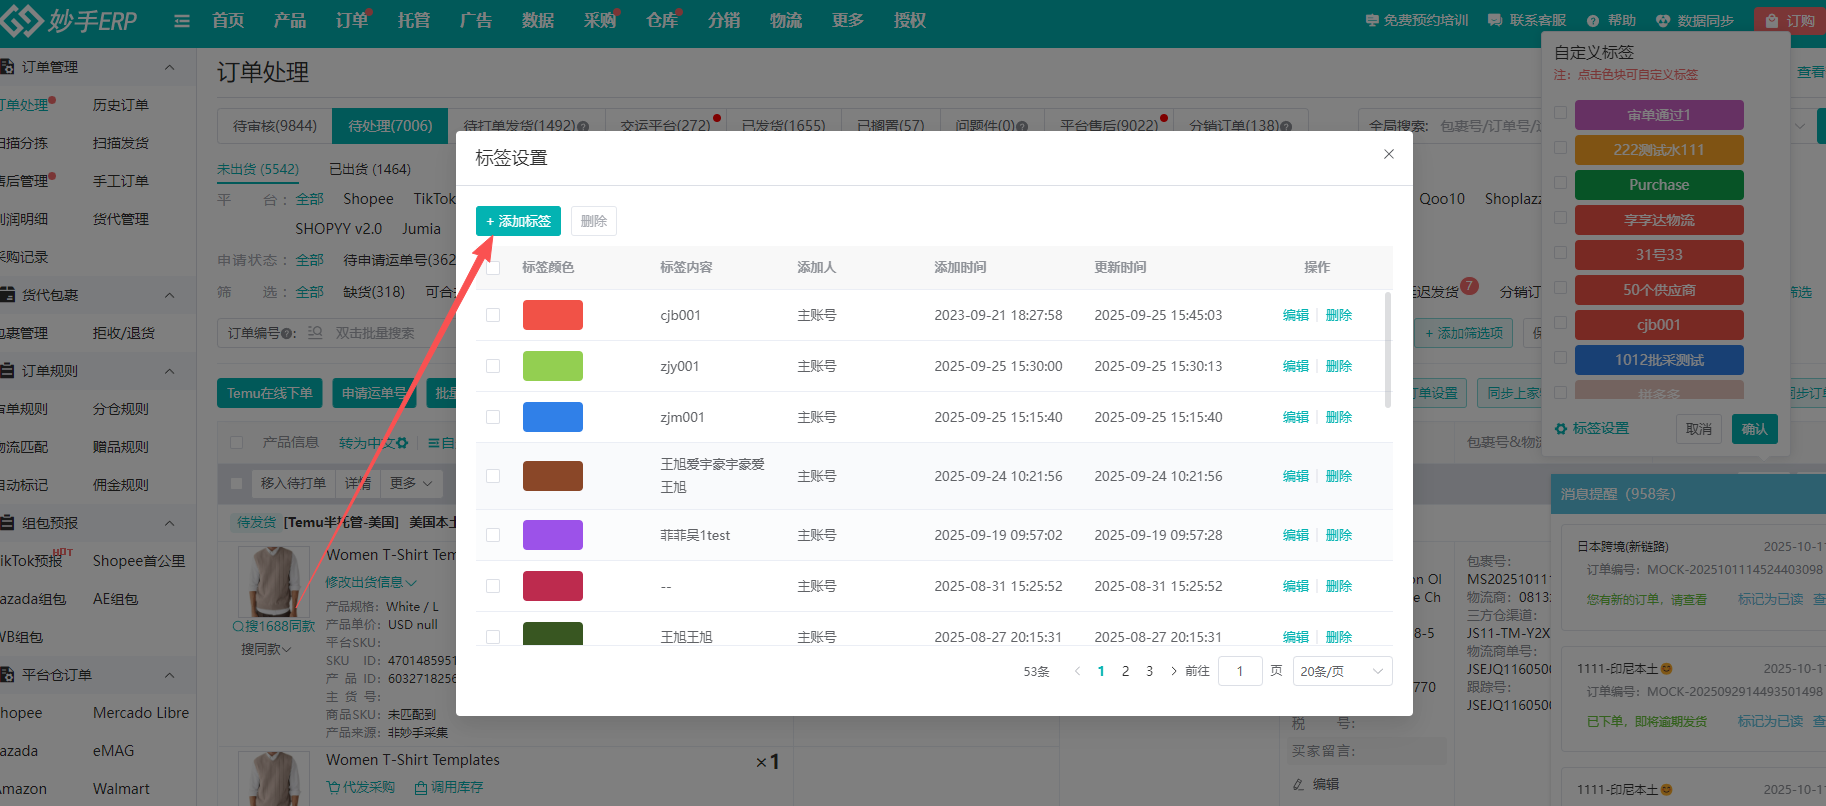This screenshot has width=1826, height=806.
Task: Select the zjy001 row checkbox
Action: tap(493, 366)
